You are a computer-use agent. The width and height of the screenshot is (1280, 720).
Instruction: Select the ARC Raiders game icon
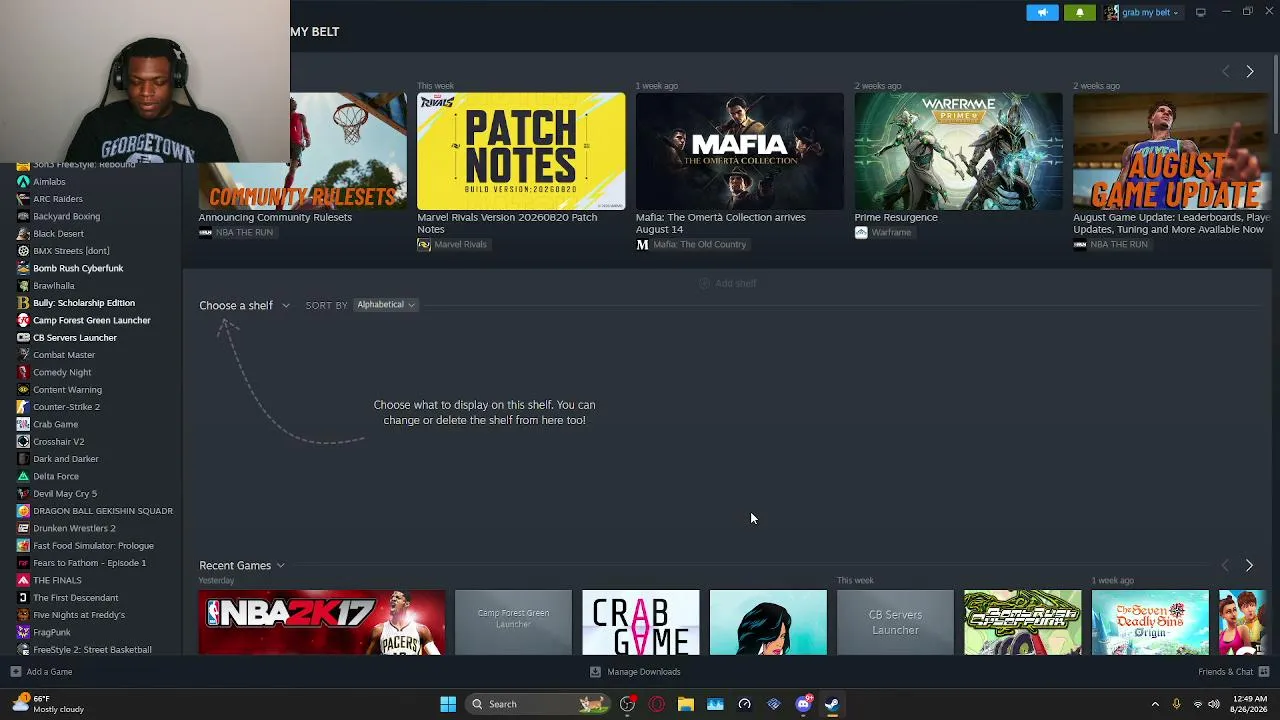[23, 199]
